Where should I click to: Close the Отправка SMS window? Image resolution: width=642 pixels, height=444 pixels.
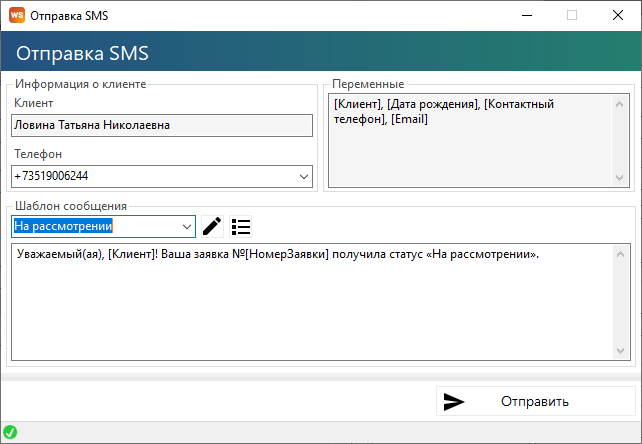point(618,15)
